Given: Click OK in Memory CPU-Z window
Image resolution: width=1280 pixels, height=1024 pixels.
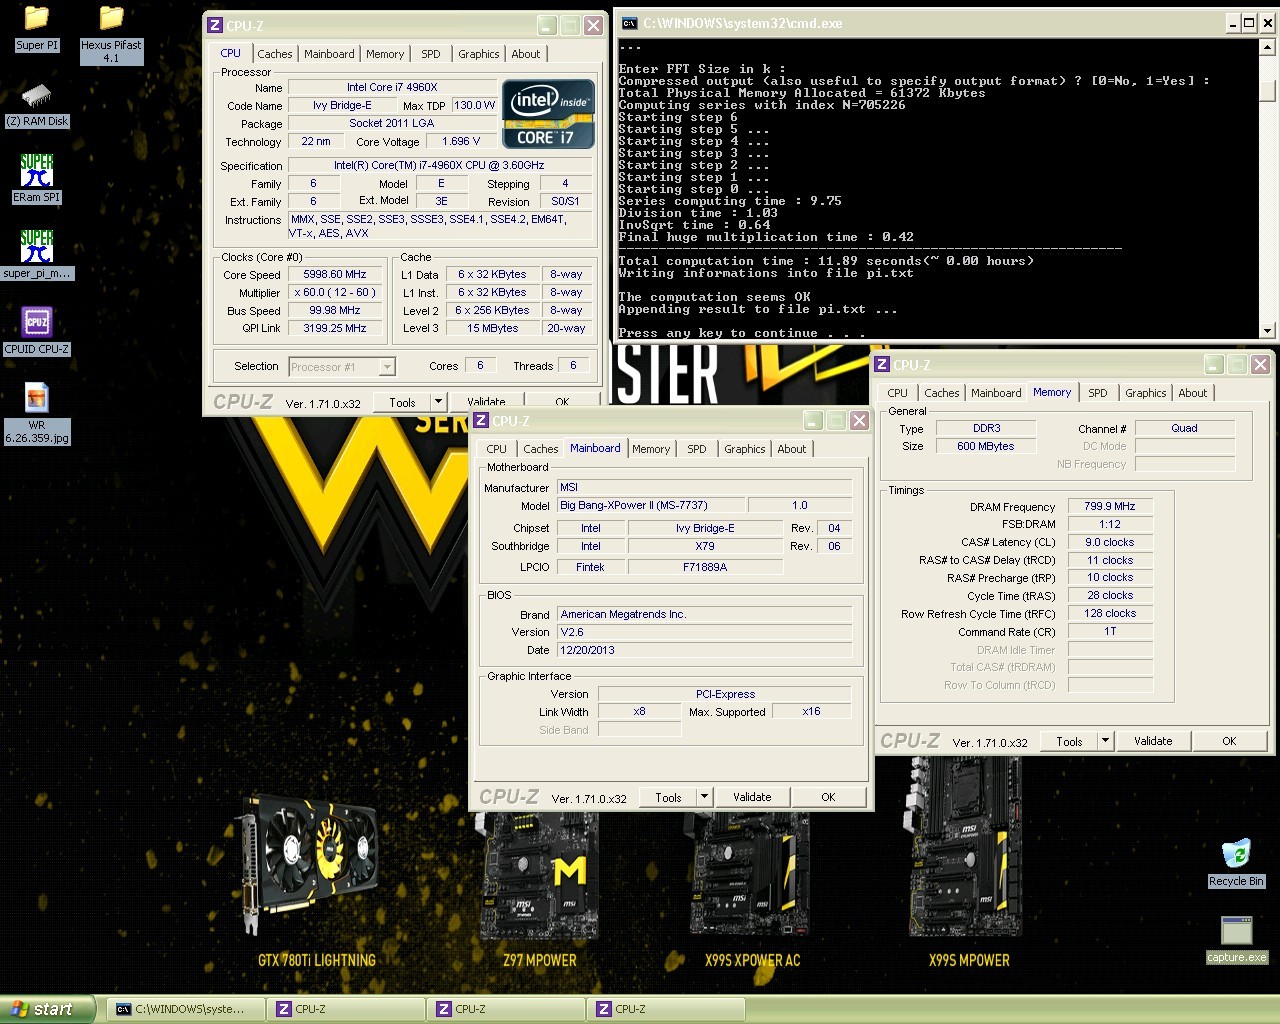Looking at the screenshot, I should (1229, 741).
